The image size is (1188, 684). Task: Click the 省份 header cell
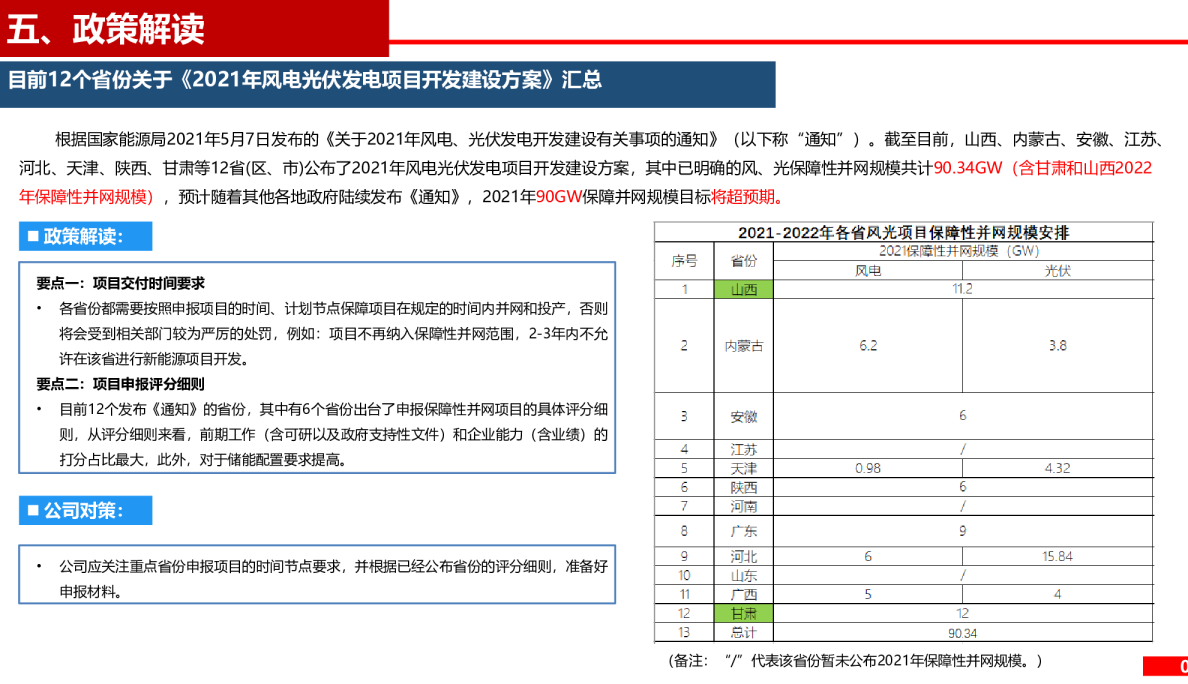(x=743, y=260)
